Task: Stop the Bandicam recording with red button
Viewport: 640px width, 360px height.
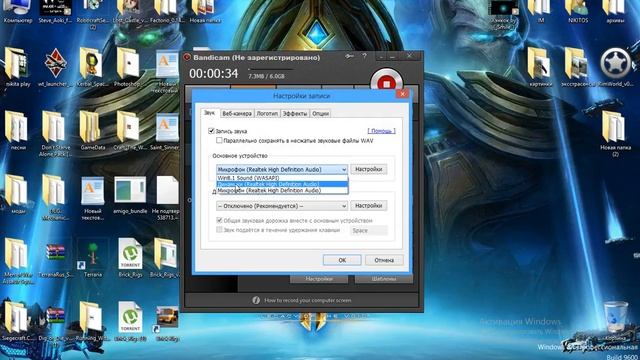Action: coord(386,82)
